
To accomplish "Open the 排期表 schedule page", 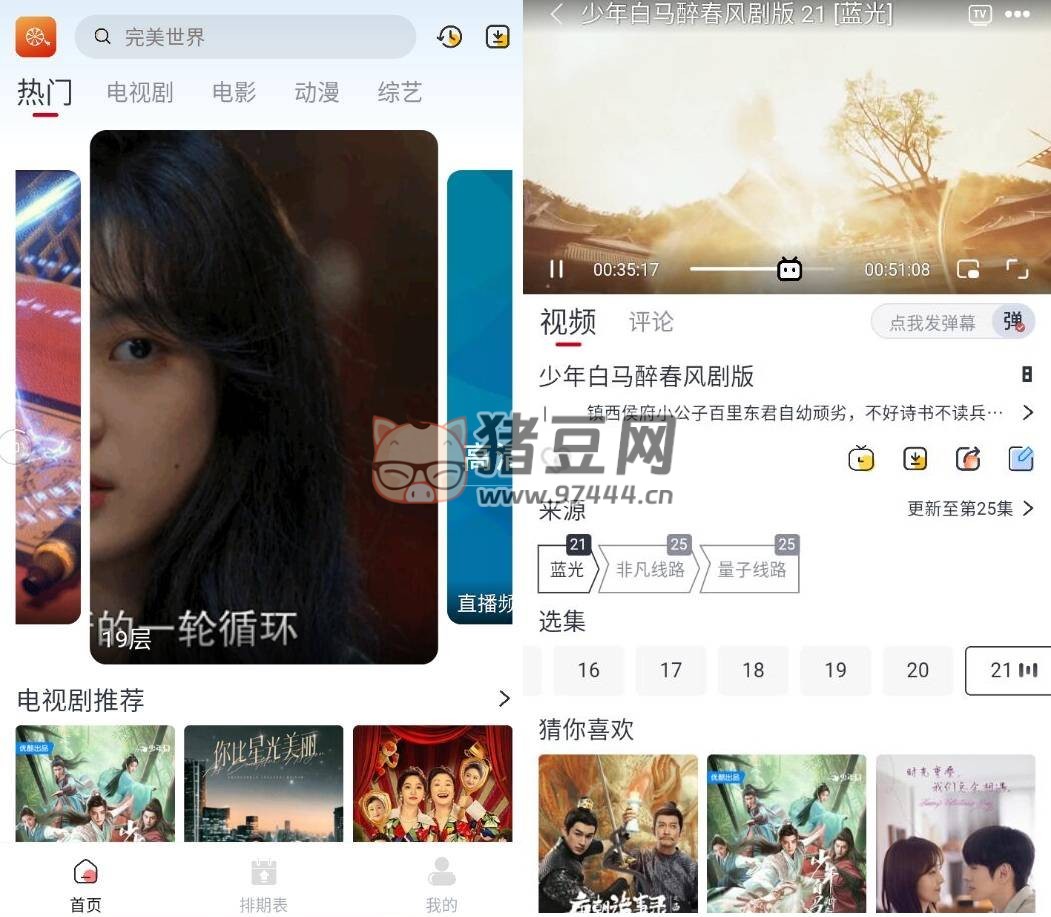I will (263, 885).
